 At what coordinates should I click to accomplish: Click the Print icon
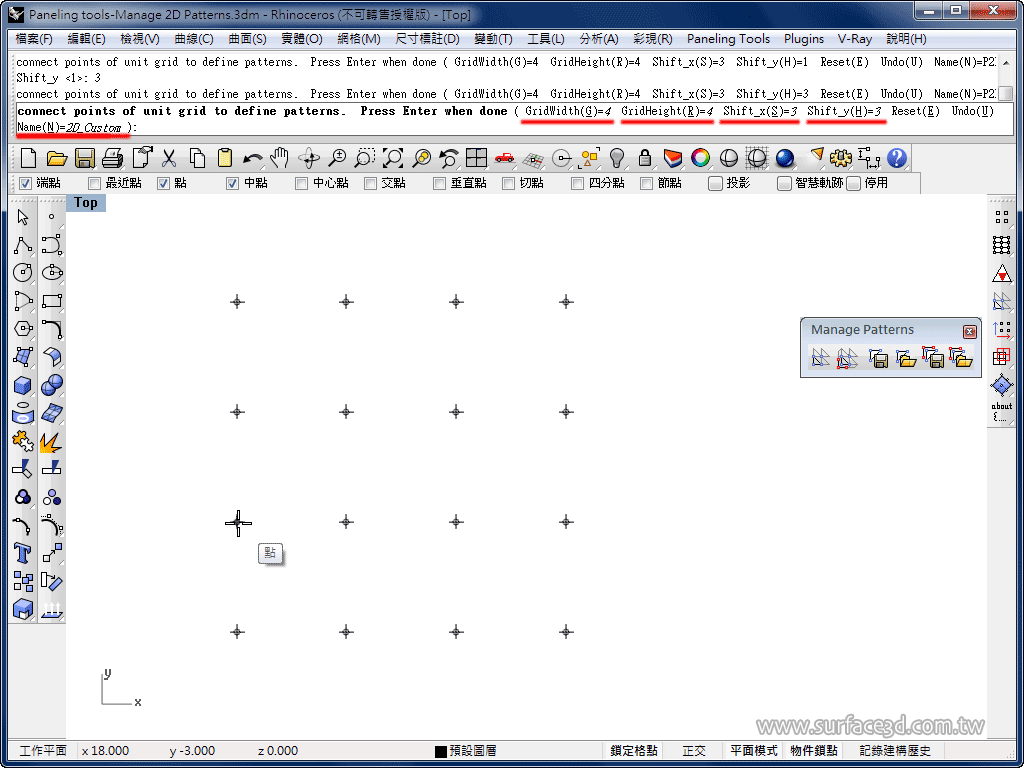tap(113, 158)
